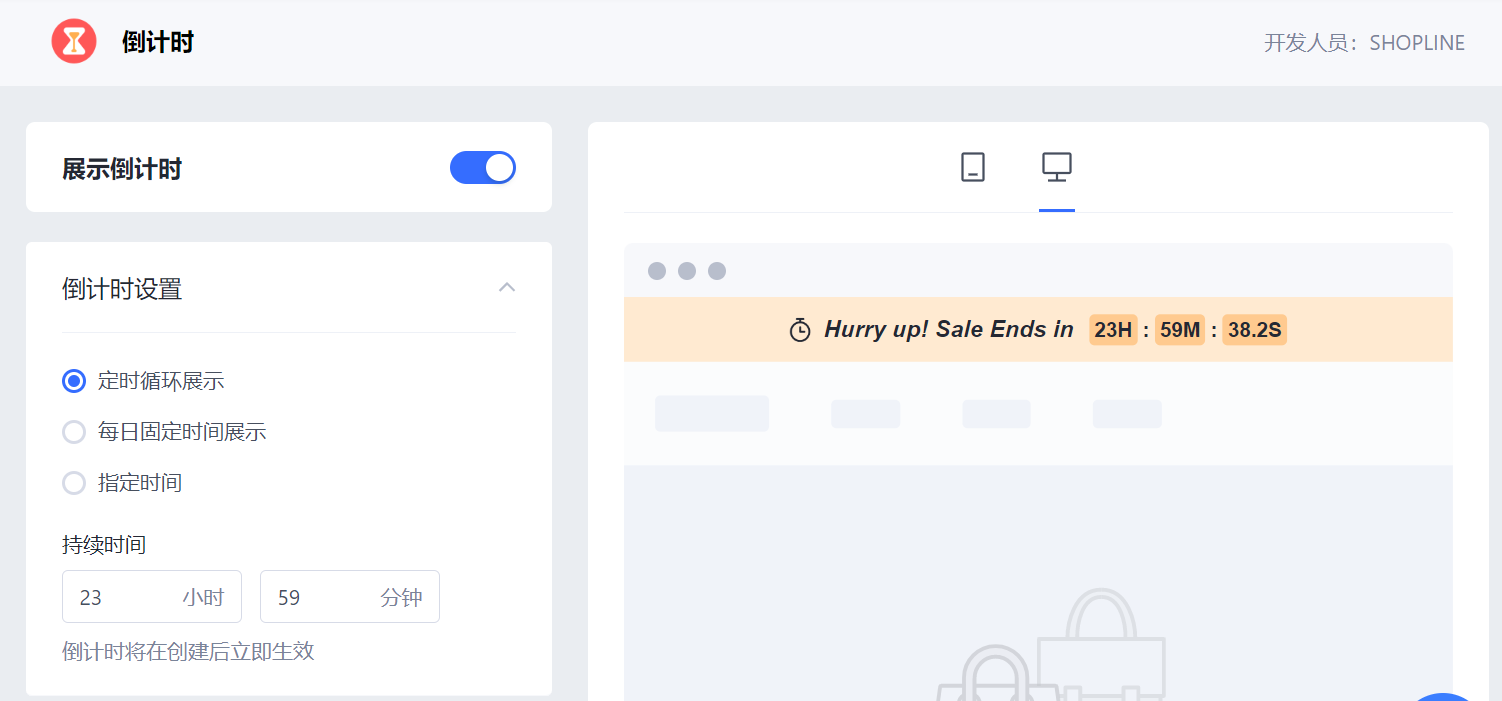This screenshot has height=701, width=1502.
Task: Click the stopwatch icon in banner
Action: (x=800, y=330)
